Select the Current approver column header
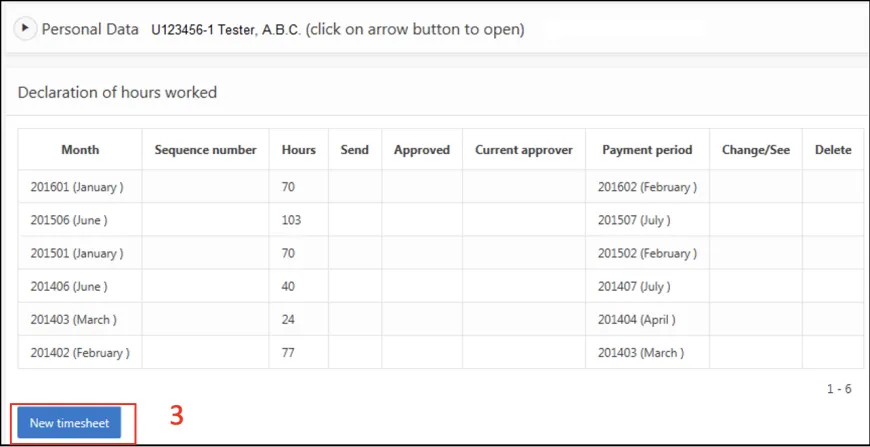Screen dimensions: 870x447 point(524,150)
